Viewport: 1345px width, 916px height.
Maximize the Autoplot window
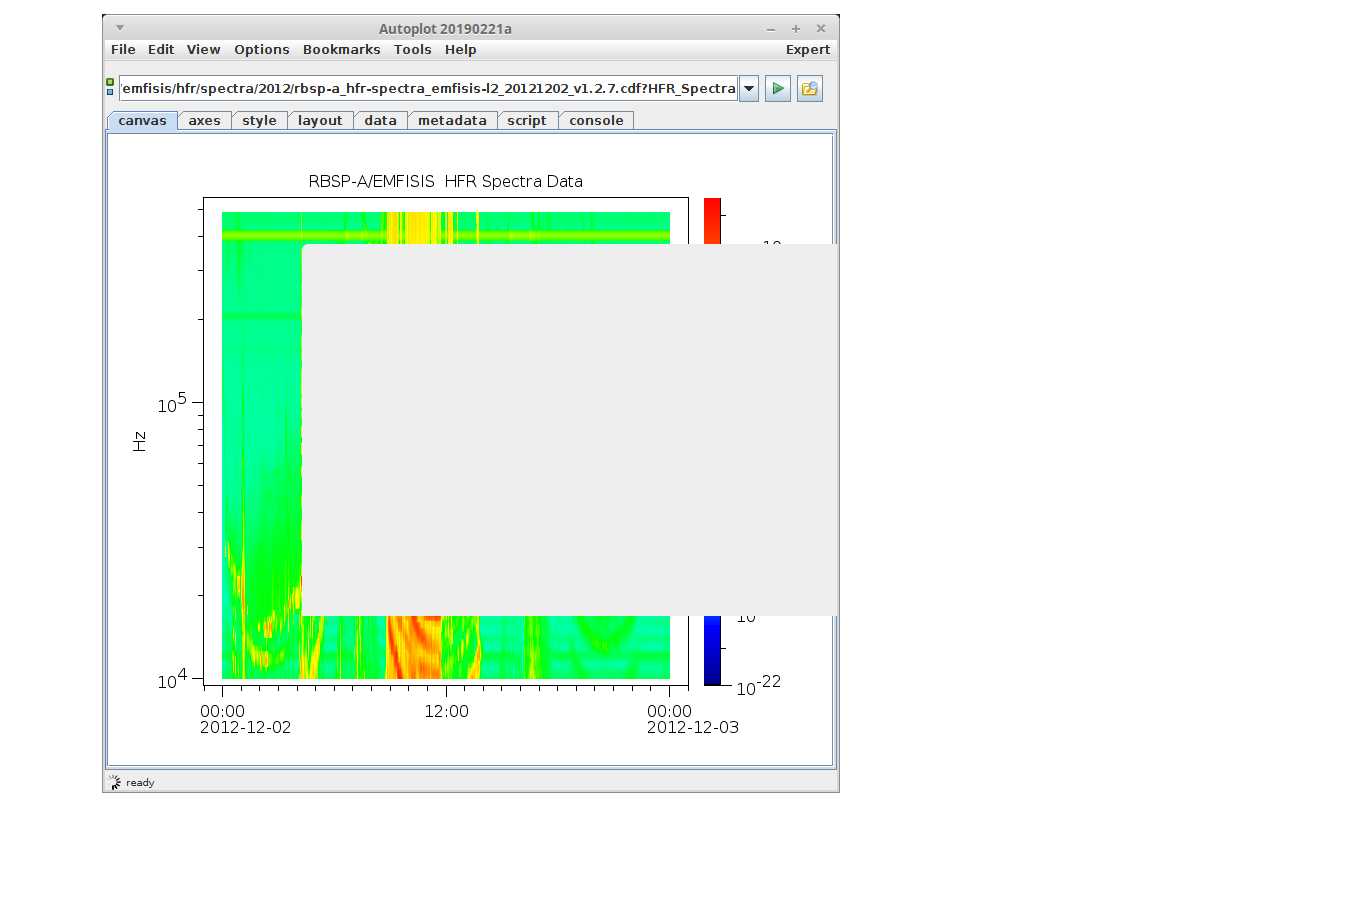pyautogui.click(x=796, y=29)
